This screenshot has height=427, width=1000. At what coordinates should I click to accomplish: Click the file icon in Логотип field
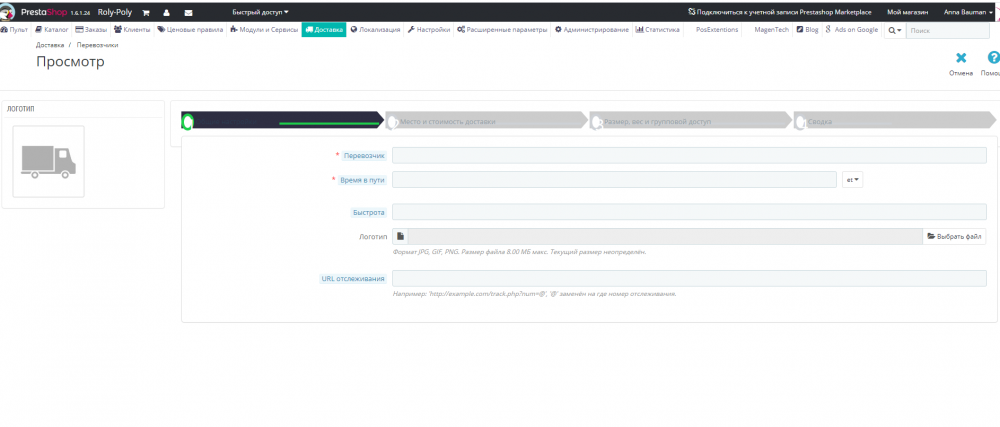[401, 236]
